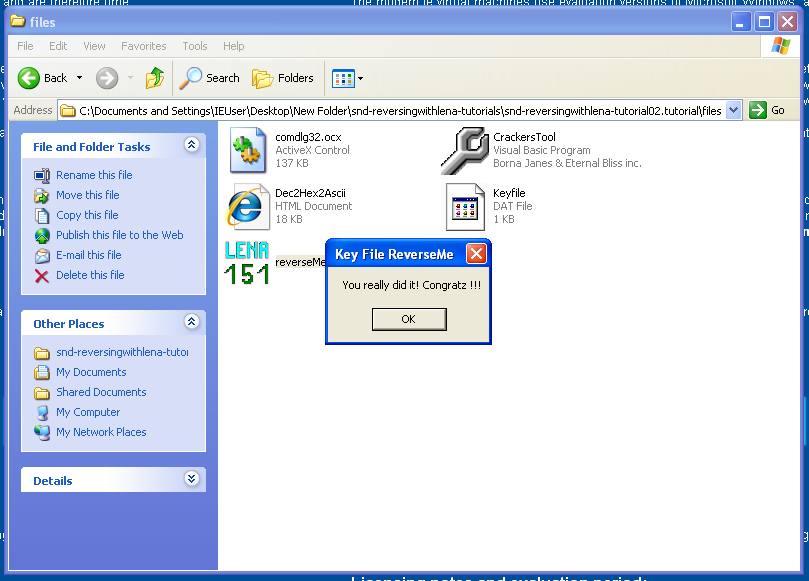Click Delete this file
Viewport: 809px width, 581px height.
90,276
